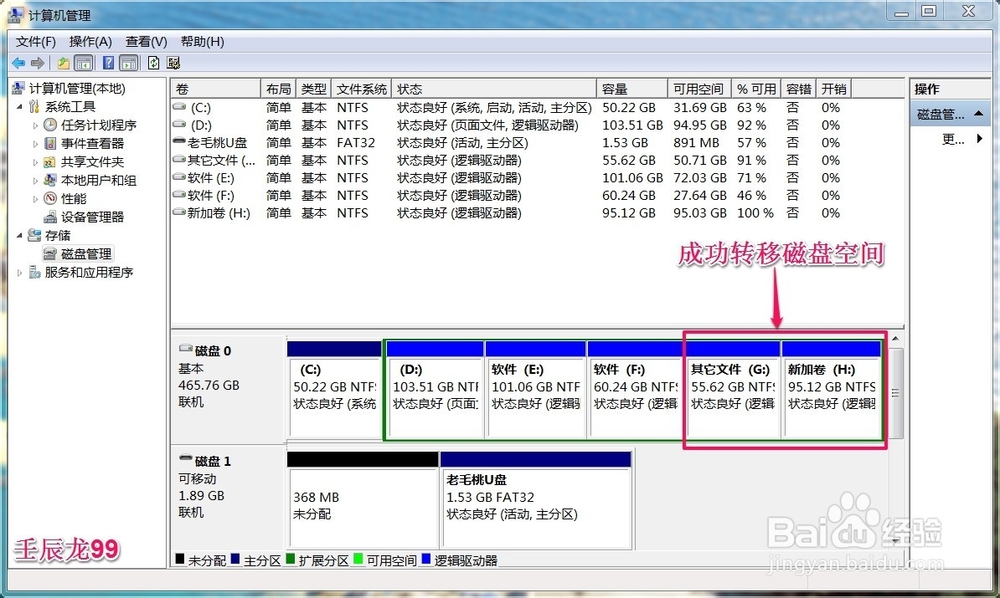1000x598 pixels.
Task: Expand the 事件查看器 tree node
Action: tap(35, 144)
